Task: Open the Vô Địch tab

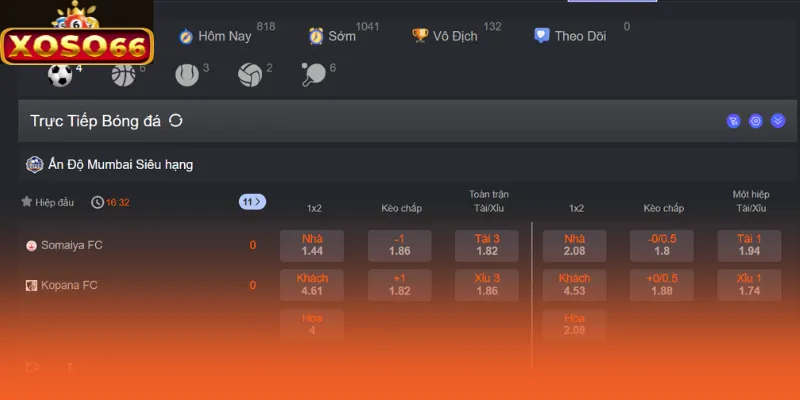Action: pyautogui.click(x=445, y=36)
